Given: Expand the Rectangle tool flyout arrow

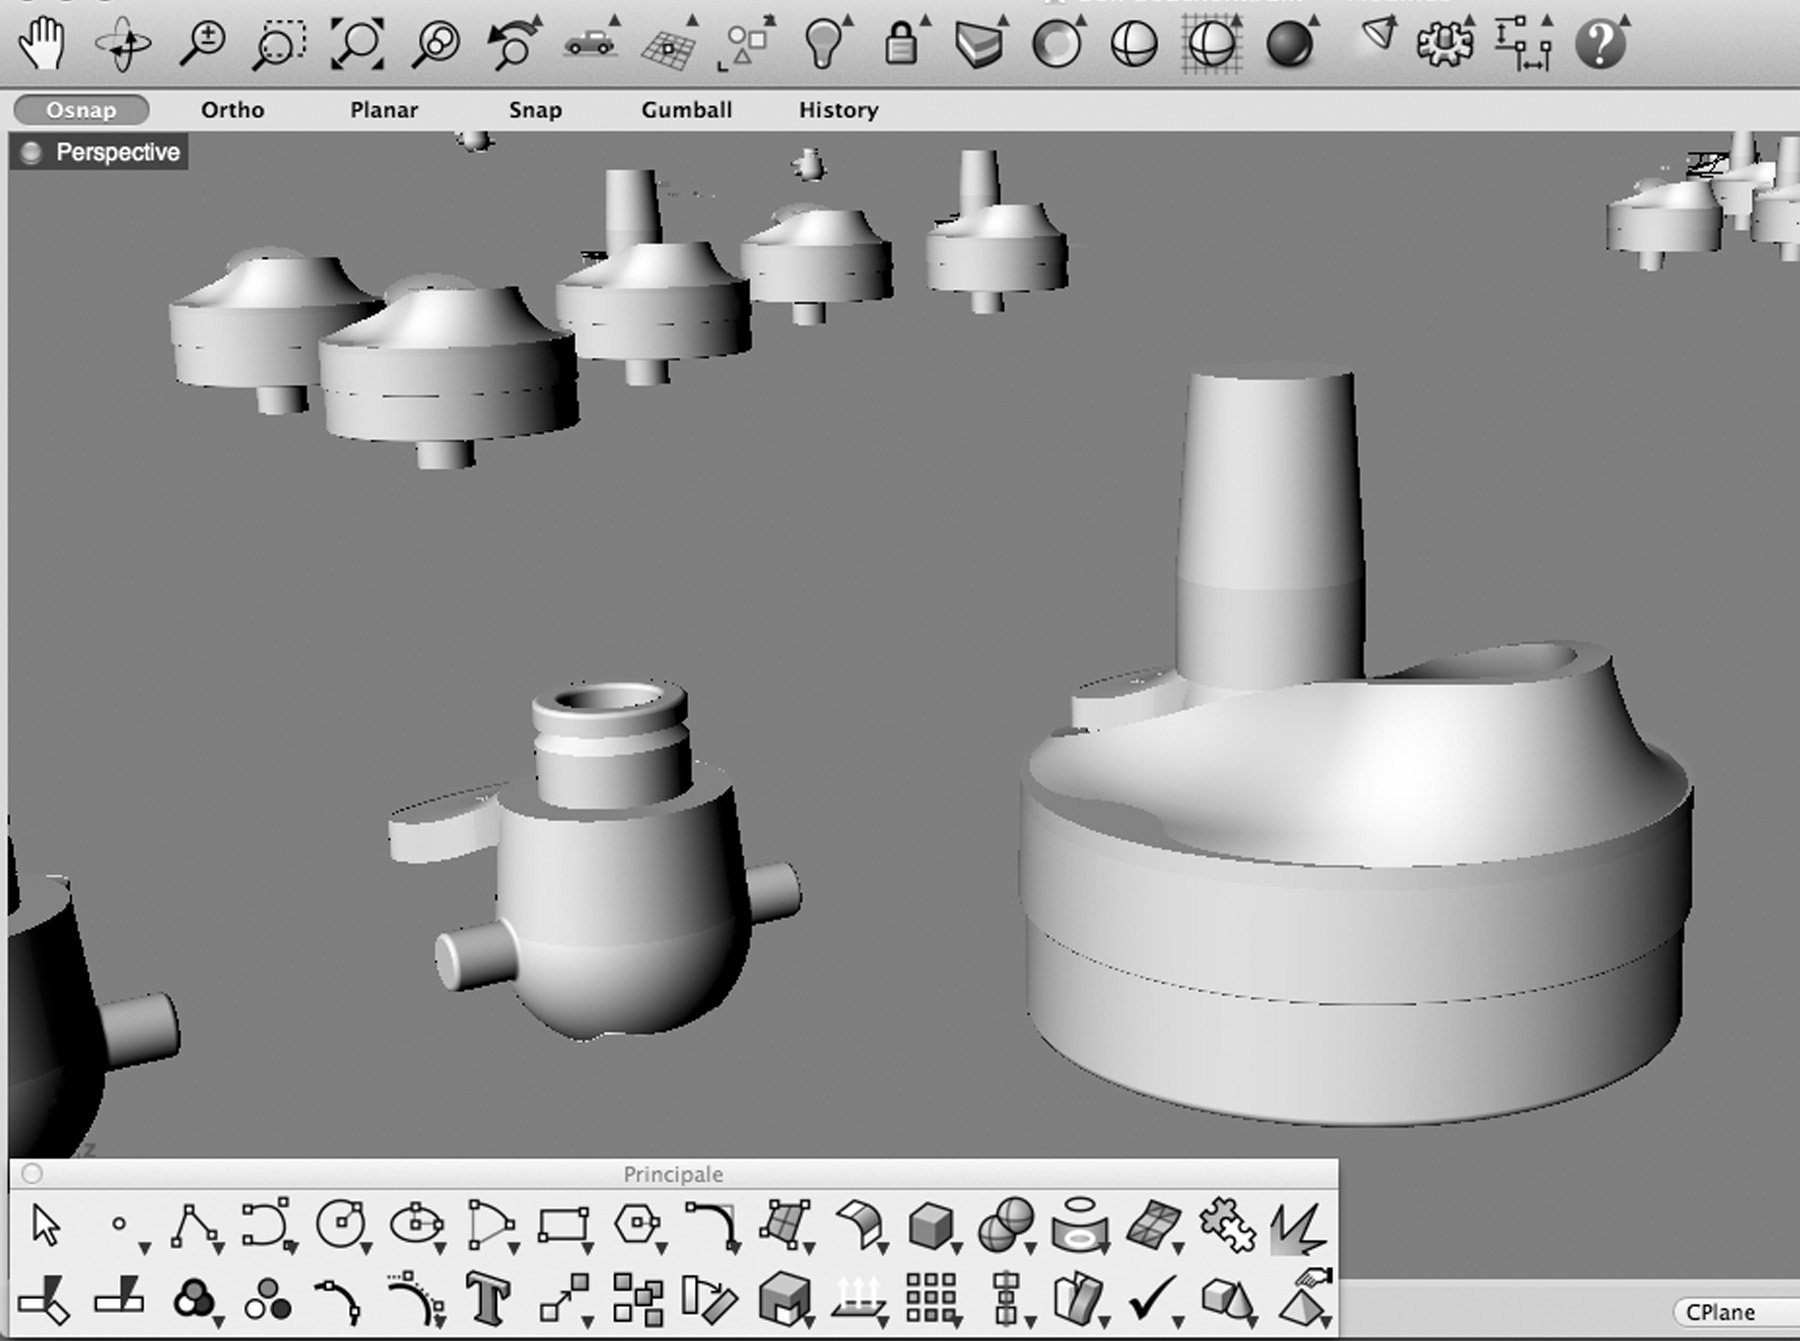Looking at the screenshot, I should point(588,1247).
